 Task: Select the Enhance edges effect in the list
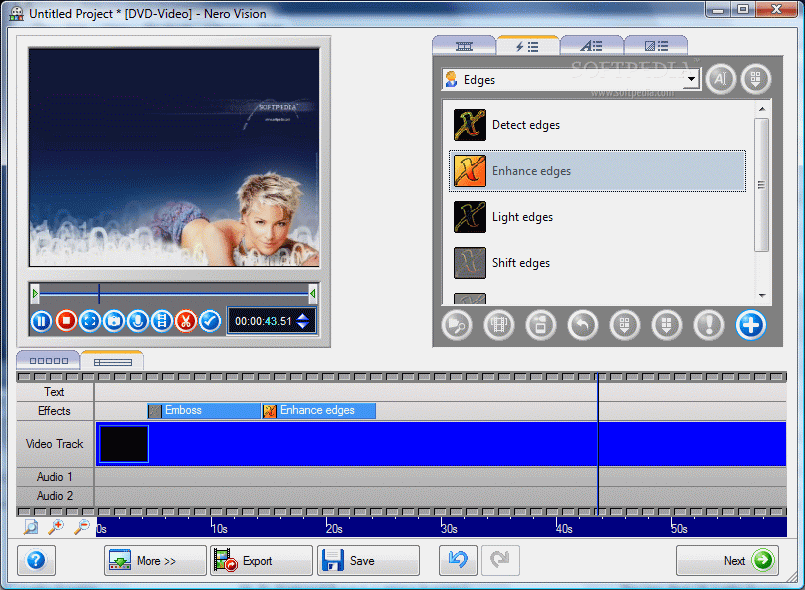tap(598, 171)
